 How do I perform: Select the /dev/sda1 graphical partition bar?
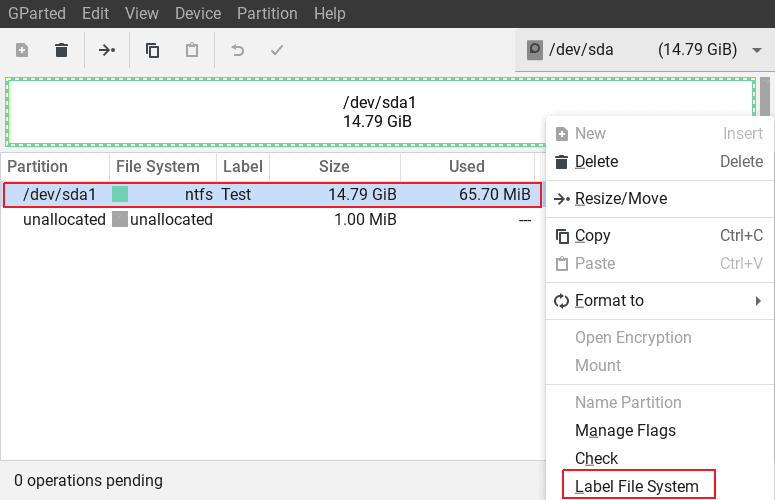point(381,112)
